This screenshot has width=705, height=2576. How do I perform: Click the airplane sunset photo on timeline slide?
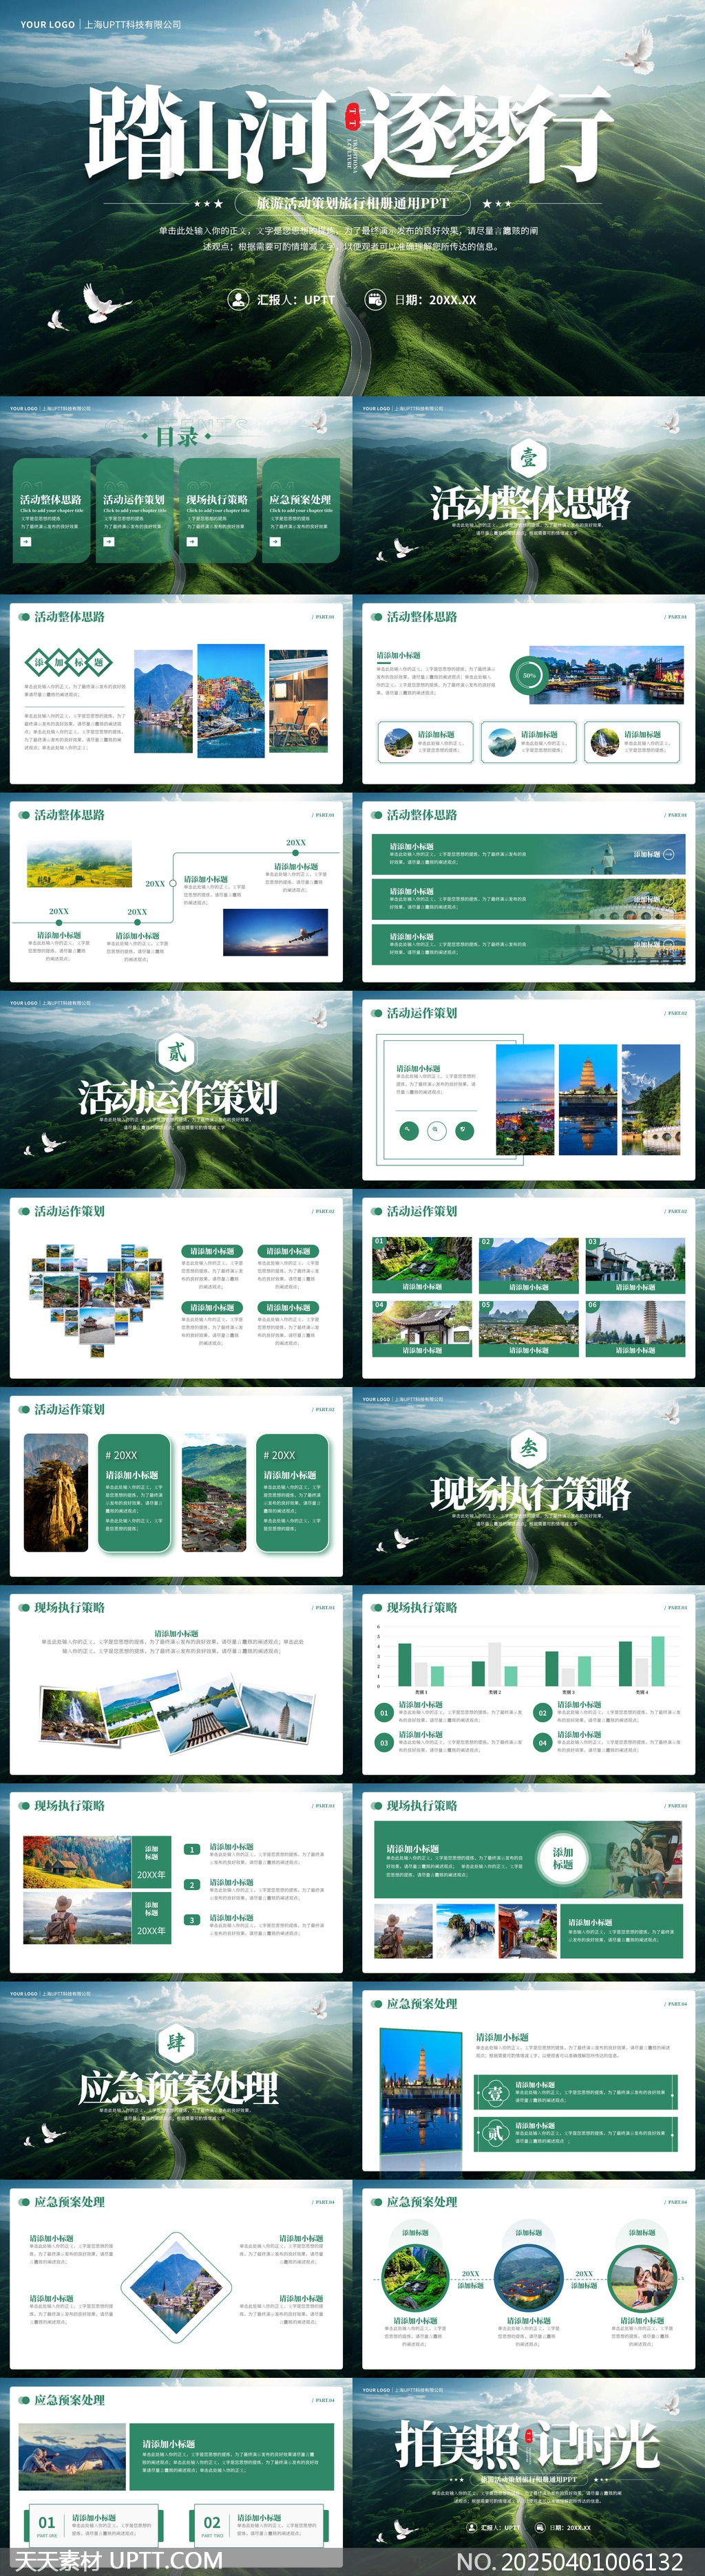tap(275, 932)
